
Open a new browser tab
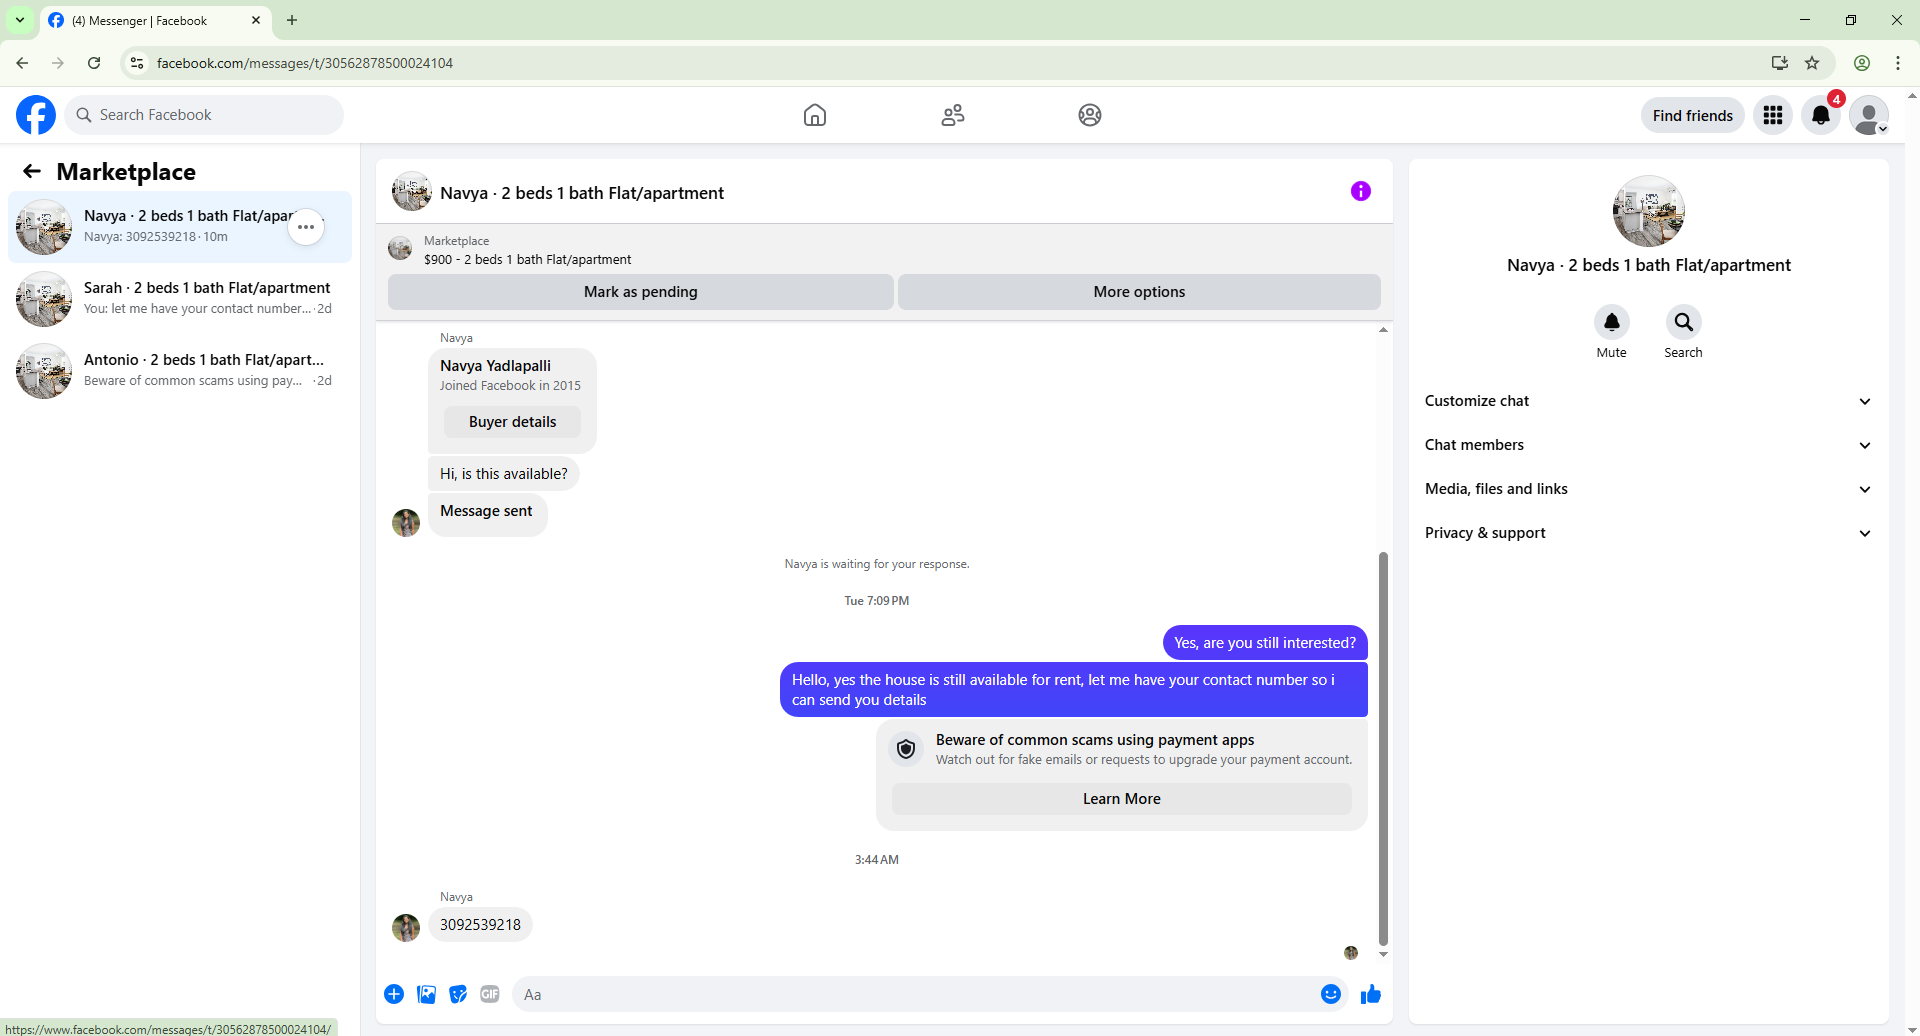pyautogui.click(x=292, y=20)
